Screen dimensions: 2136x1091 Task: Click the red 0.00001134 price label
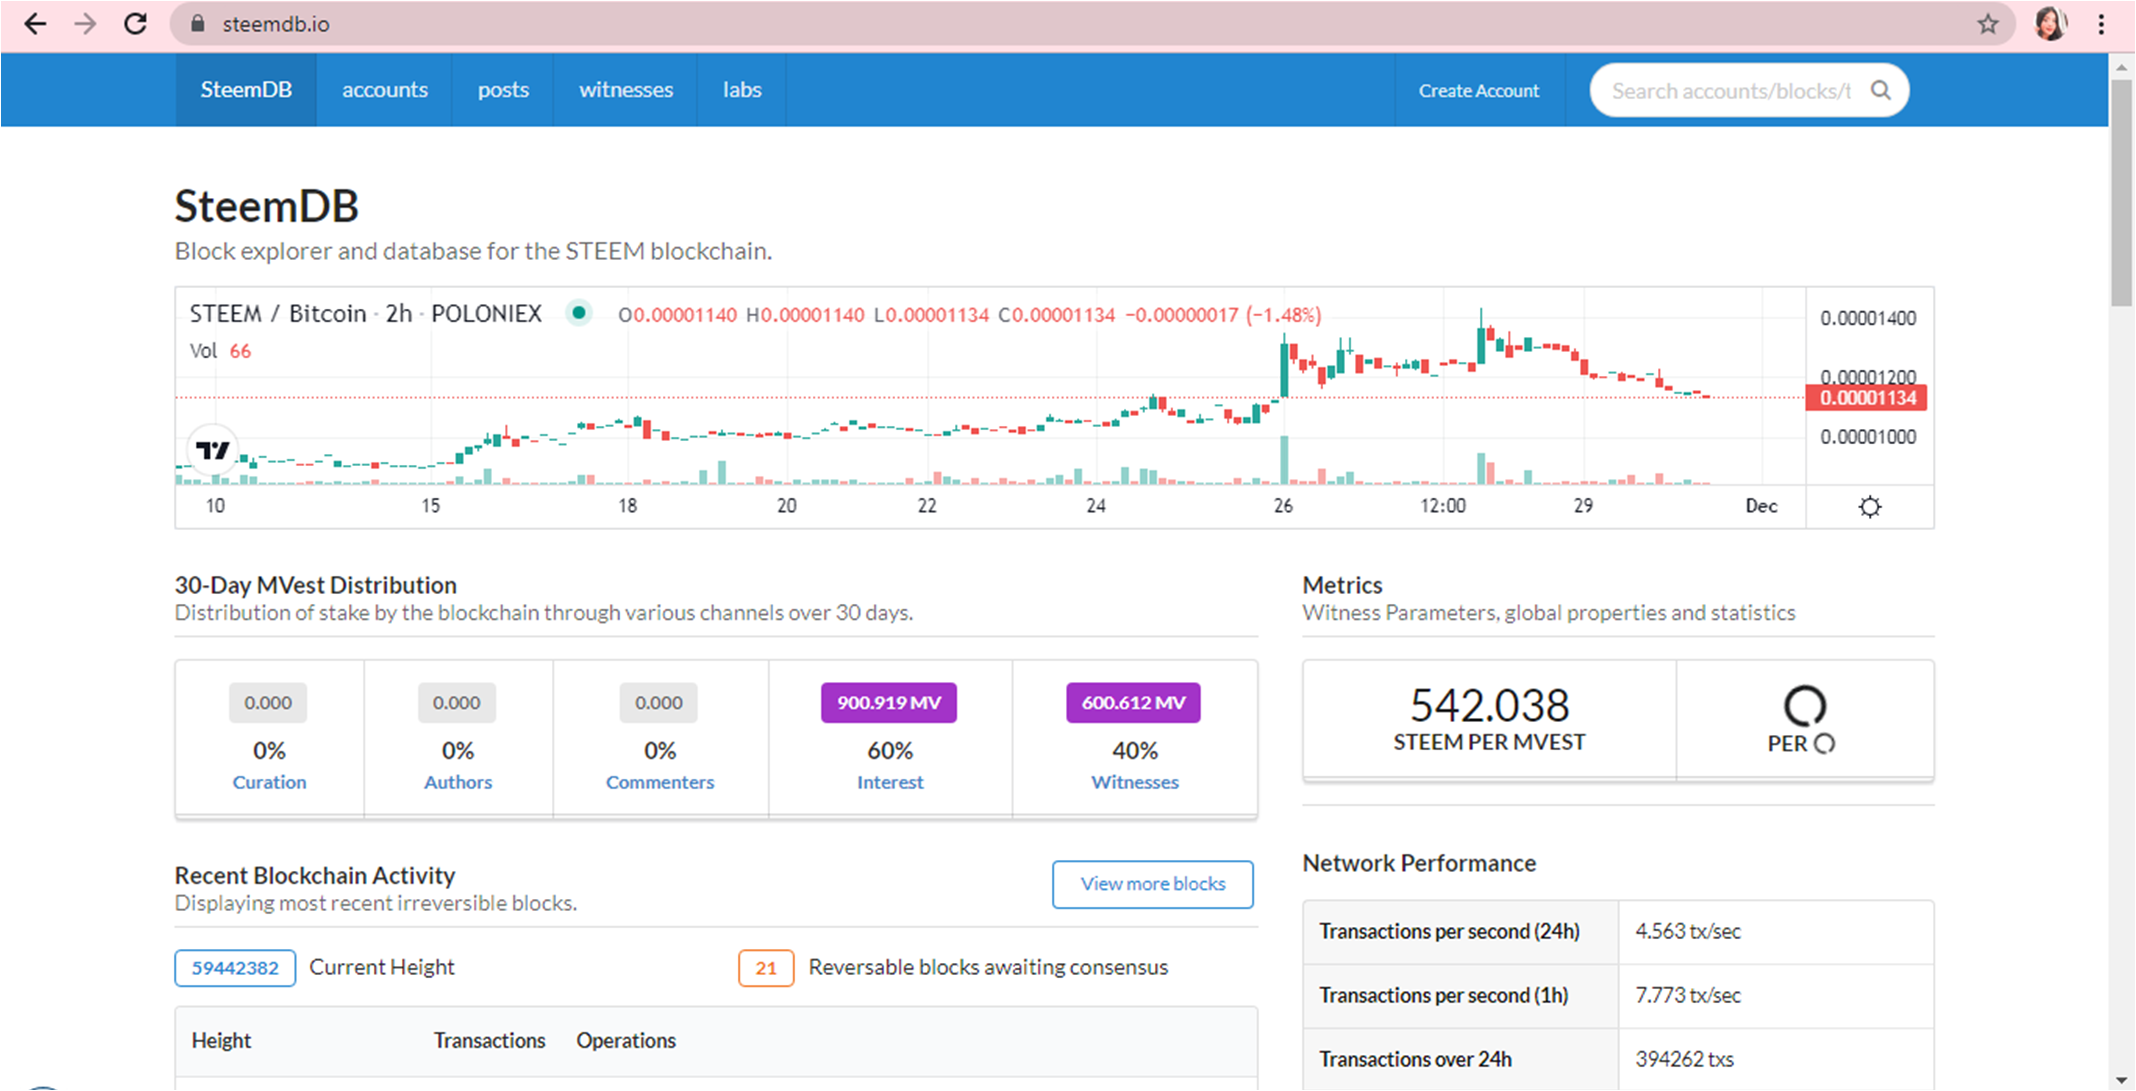[x=1867, y=398]
